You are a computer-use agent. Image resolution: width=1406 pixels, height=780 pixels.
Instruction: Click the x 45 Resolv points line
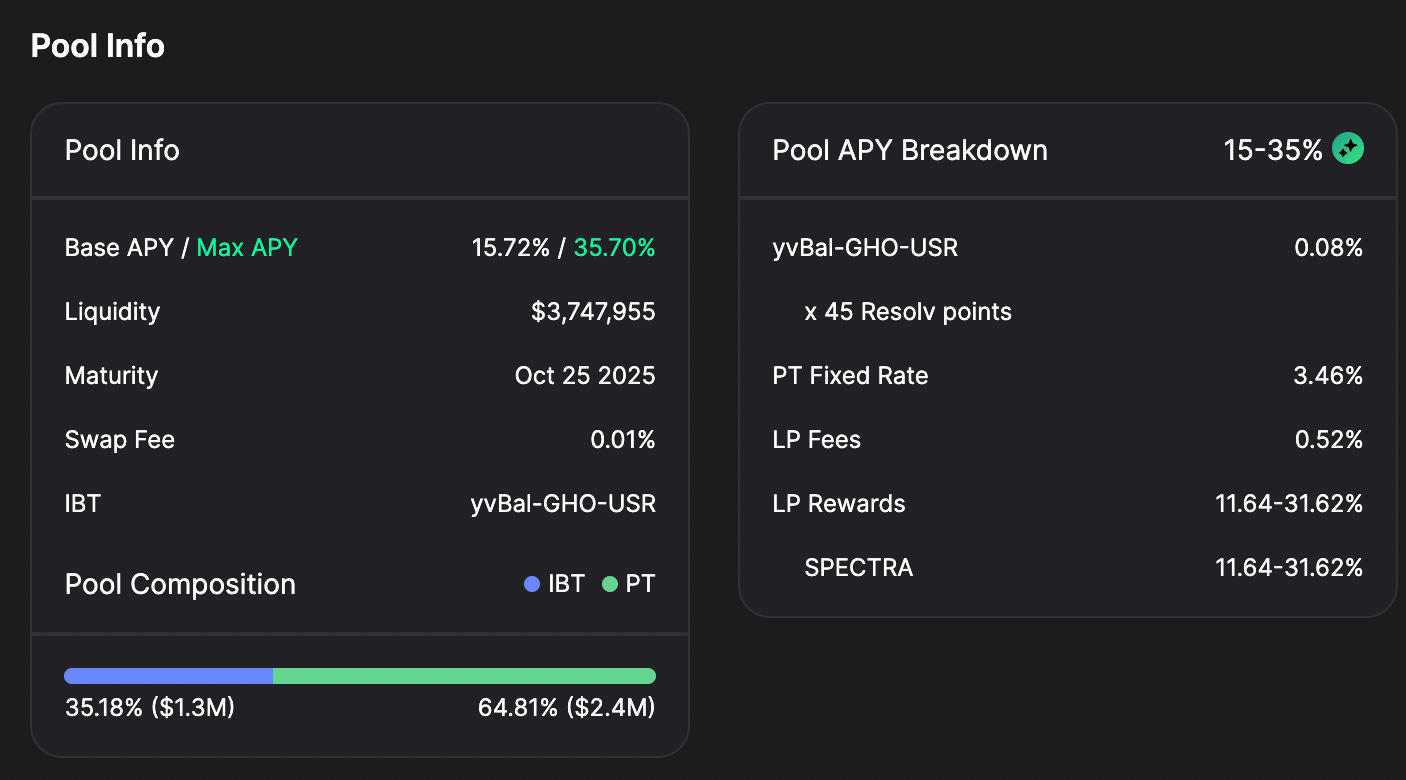(x=908, y=312)
